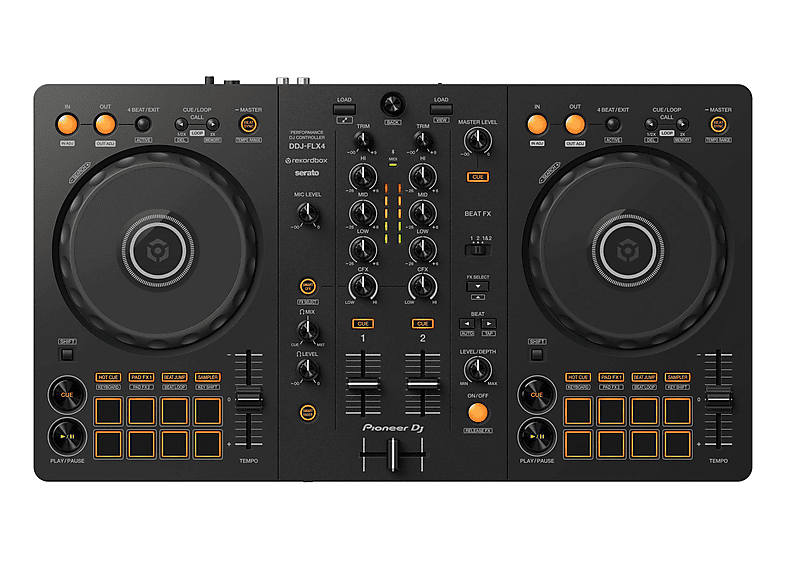
Task: Click the MIC LEVEL knob
Action: [x=308, y=214]
